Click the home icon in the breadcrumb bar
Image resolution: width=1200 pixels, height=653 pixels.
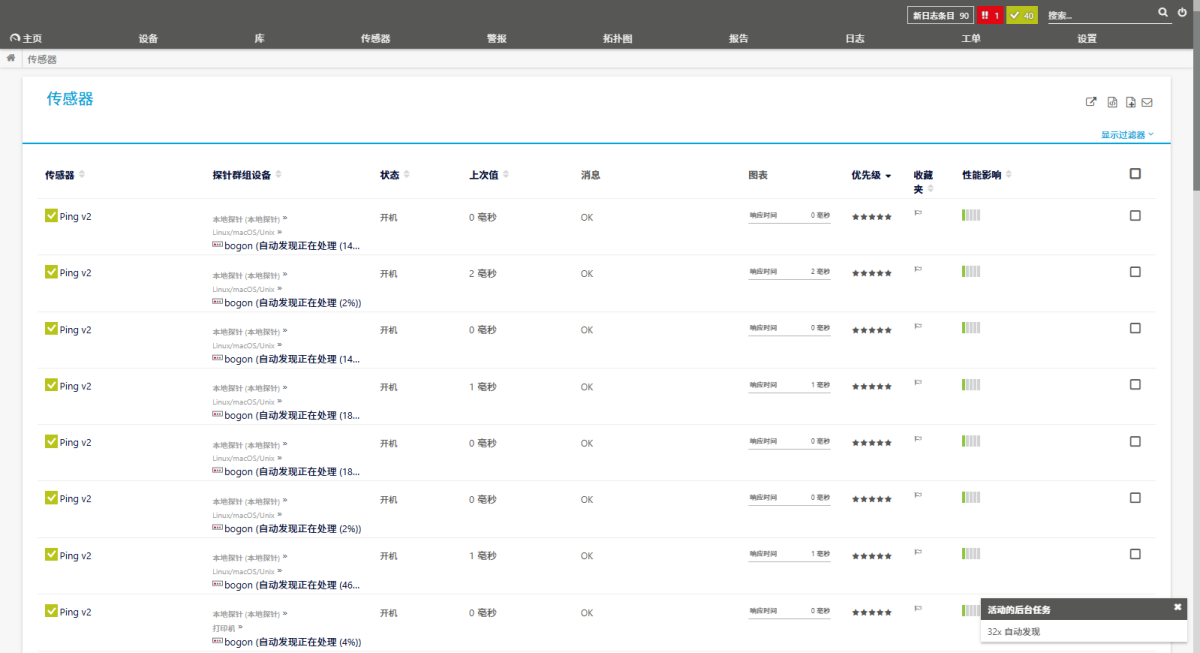point(10,58)
